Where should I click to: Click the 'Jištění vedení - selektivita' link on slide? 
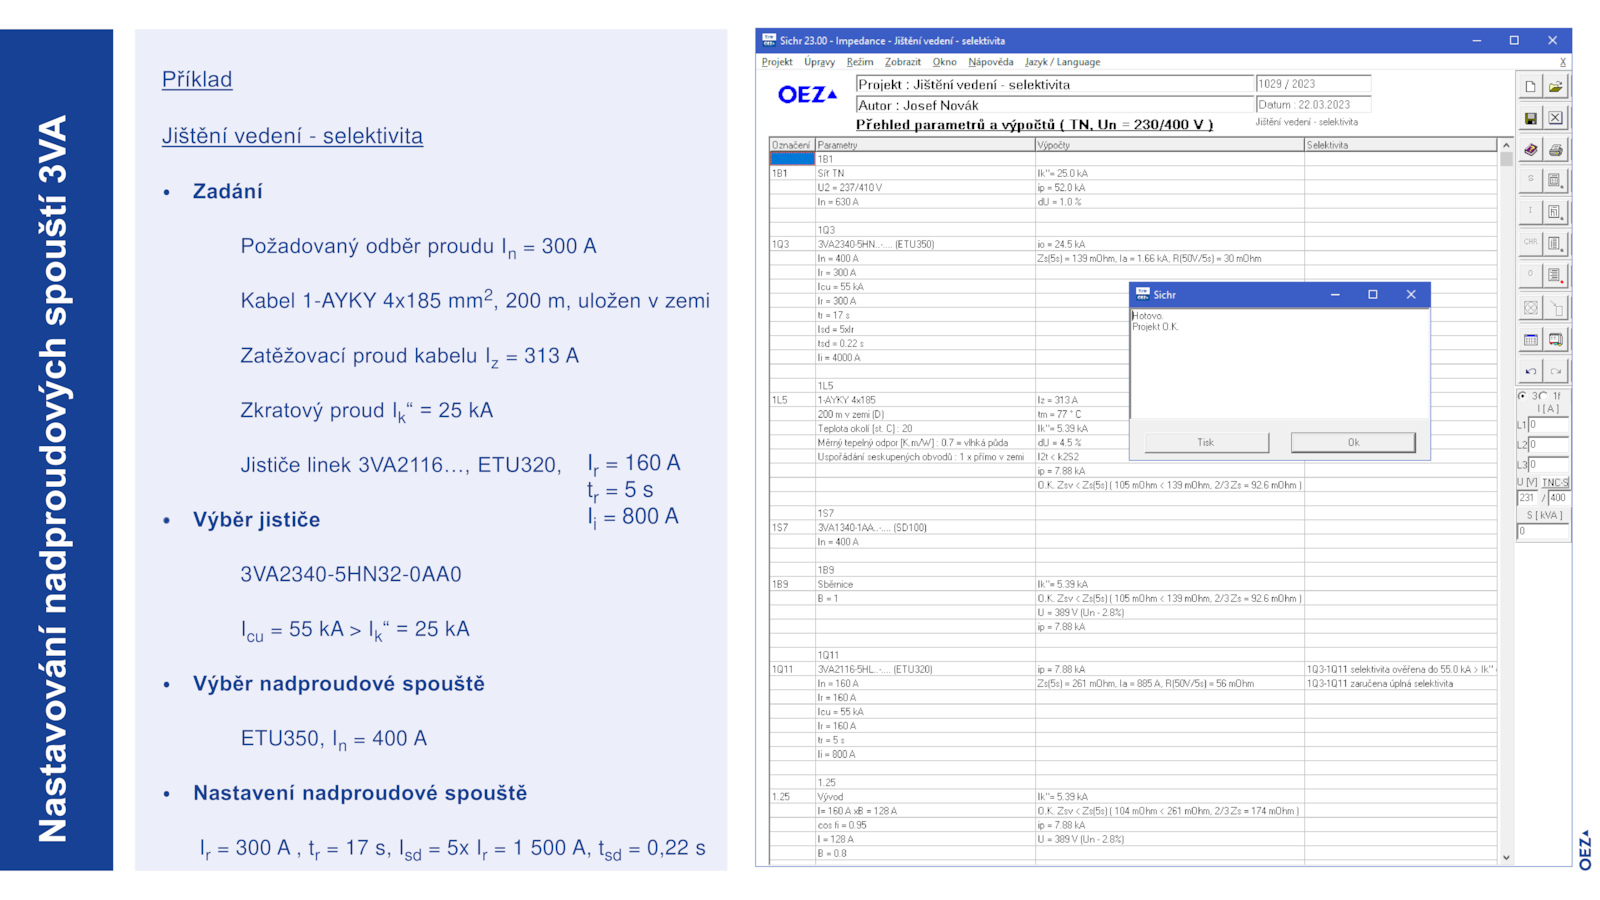click(292, 135)
